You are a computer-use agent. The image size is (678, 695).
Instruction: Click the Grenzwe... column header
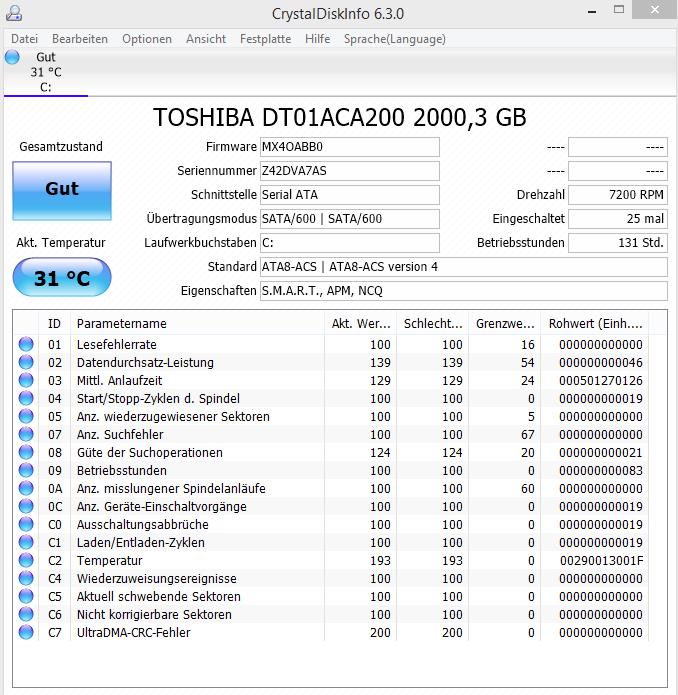pos(505,324)
